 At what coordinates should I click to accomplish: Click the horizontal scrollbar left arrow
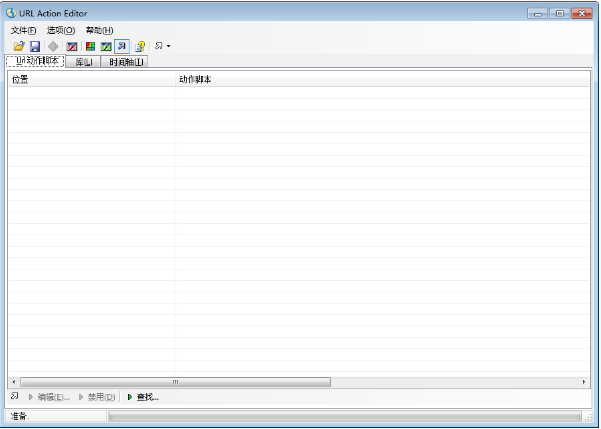[x=14, y=382]
